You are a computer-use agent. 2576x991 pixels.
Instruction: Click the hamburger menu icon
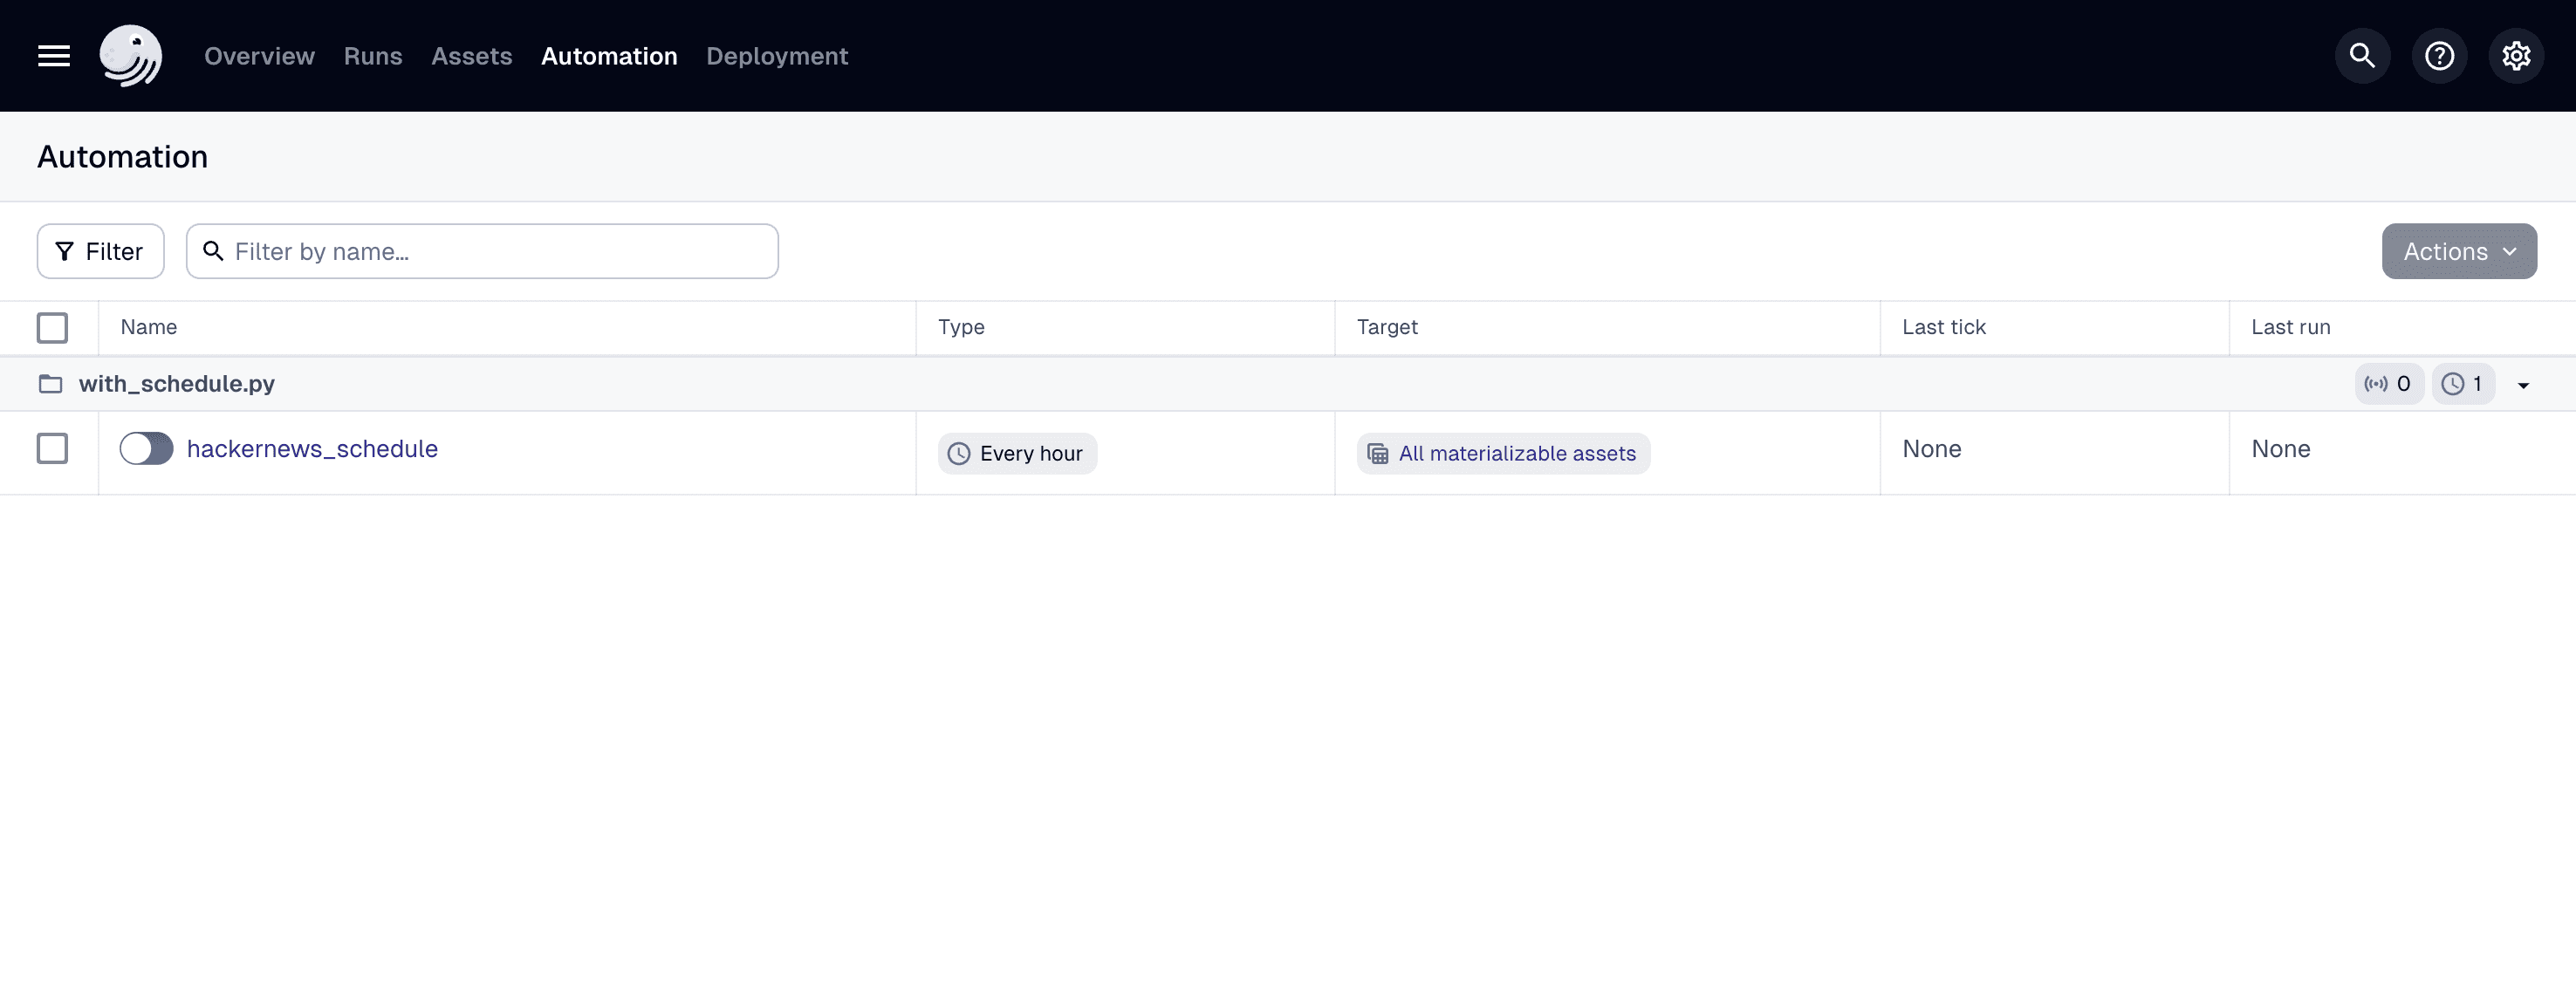click(x=52, y=54)
